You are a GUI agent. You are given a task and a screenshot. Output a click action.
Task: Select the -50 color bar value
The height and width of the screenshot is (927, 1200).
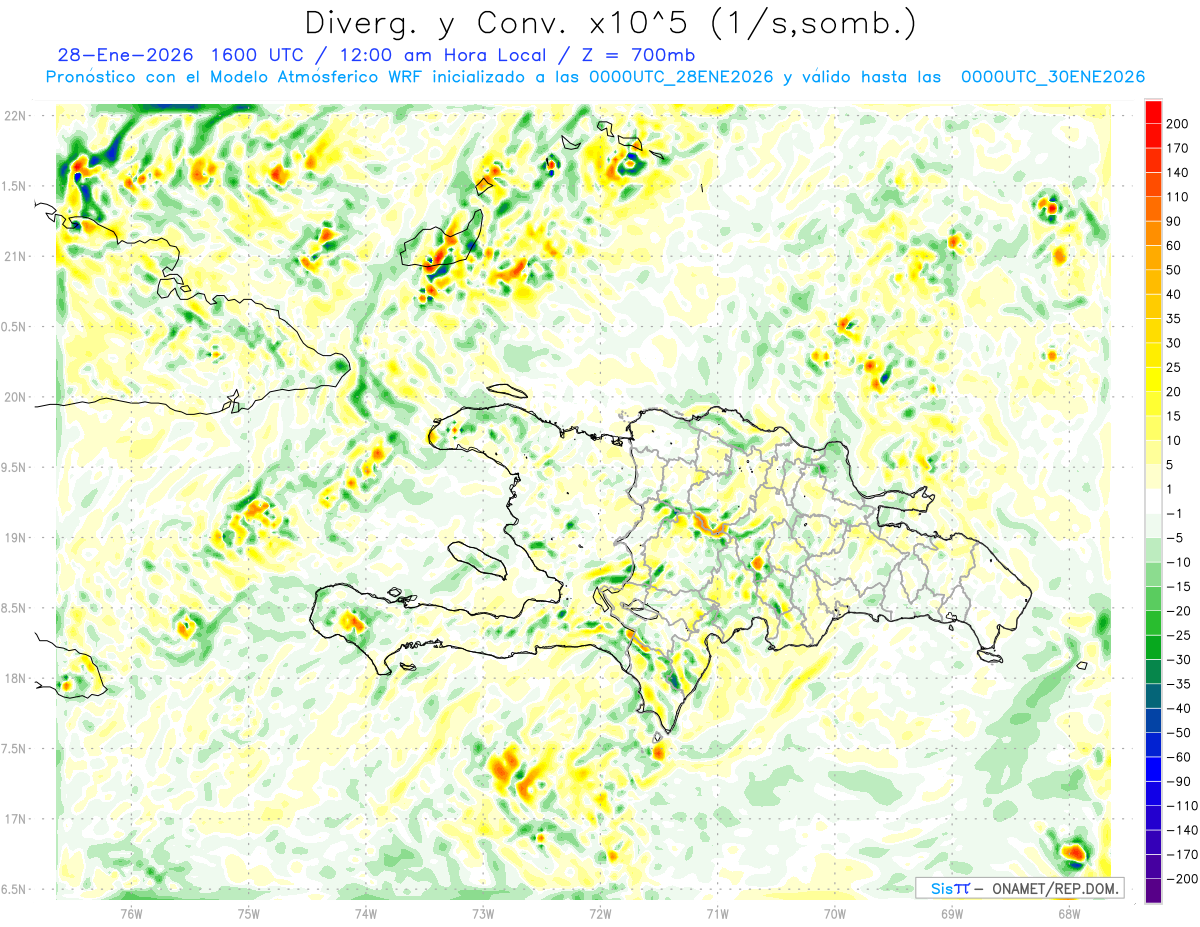1179,734
